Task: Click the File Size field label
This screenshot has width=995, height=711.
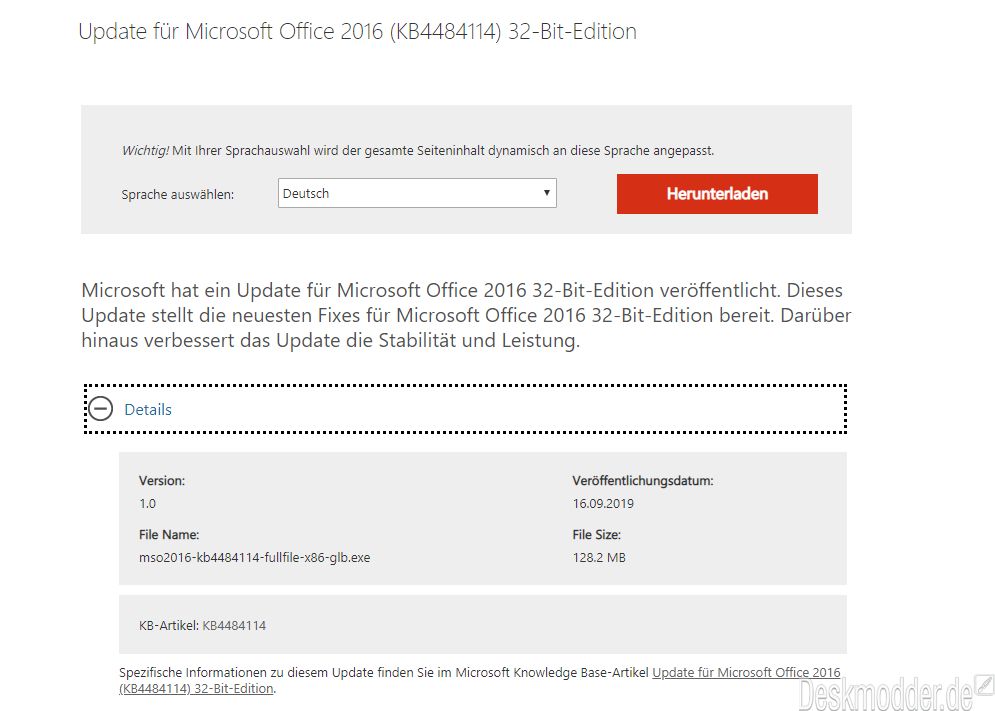Action: pos(597,535)
